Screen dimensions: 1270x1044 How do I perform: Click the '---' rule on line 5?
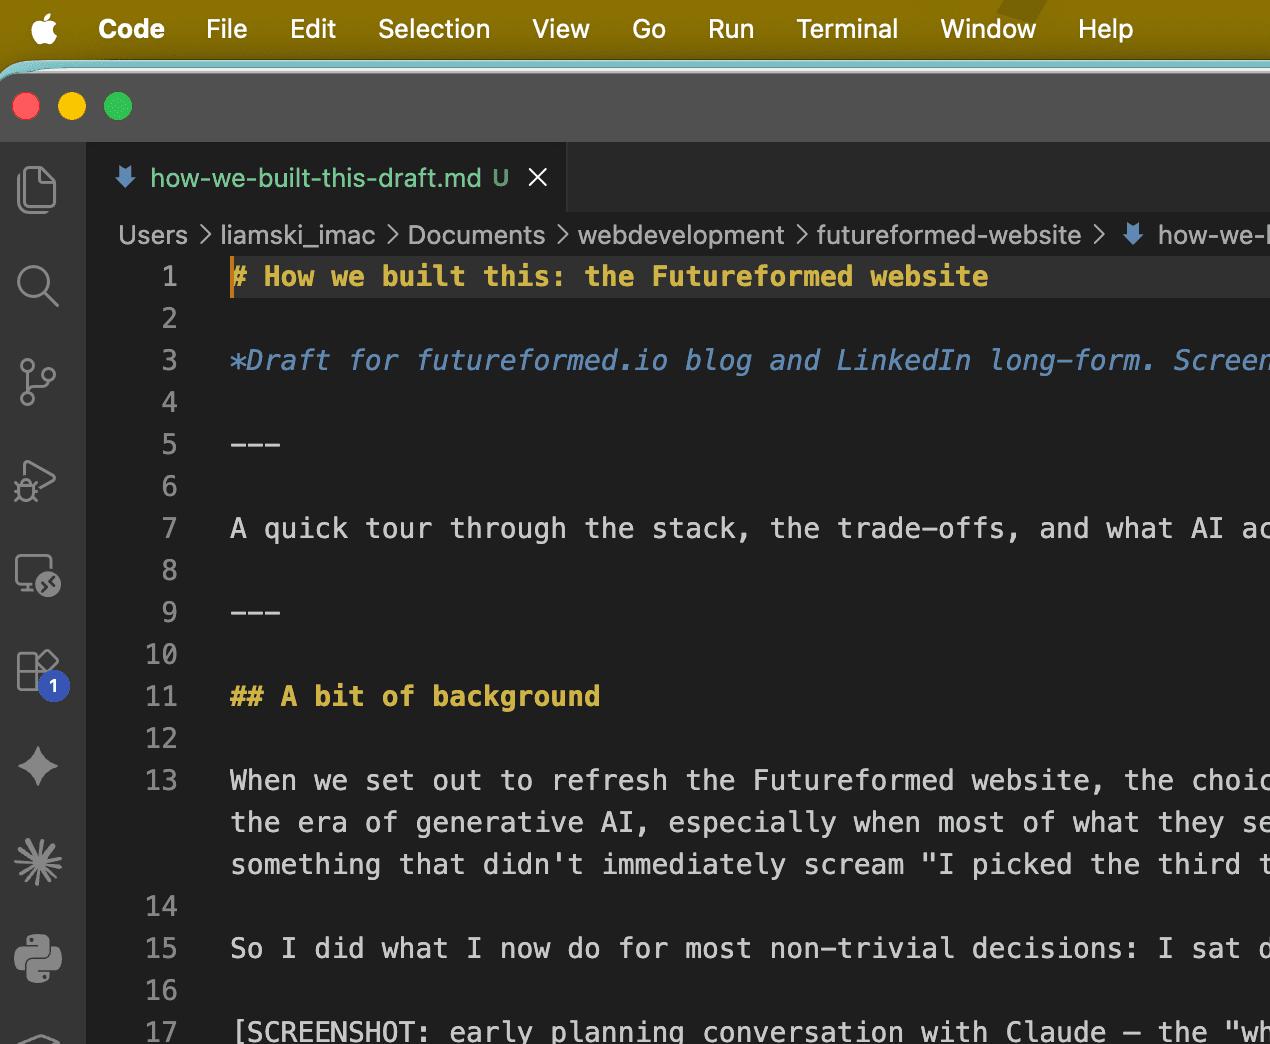coord(255,444)
